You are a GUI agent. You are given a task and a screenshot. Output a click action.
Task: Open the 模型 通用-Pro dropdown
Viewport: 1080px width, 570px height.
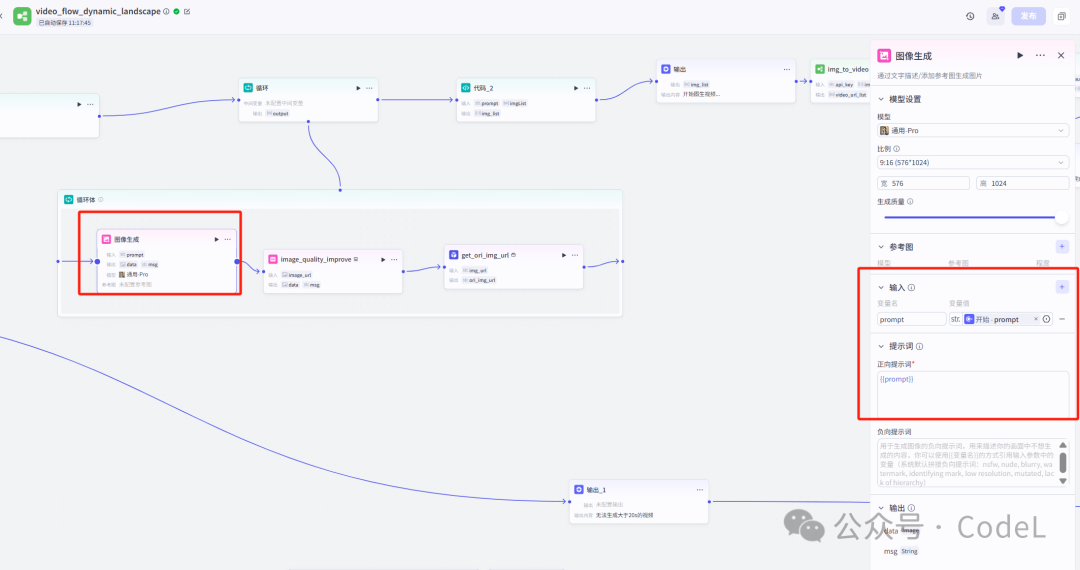tap(973, 130)
